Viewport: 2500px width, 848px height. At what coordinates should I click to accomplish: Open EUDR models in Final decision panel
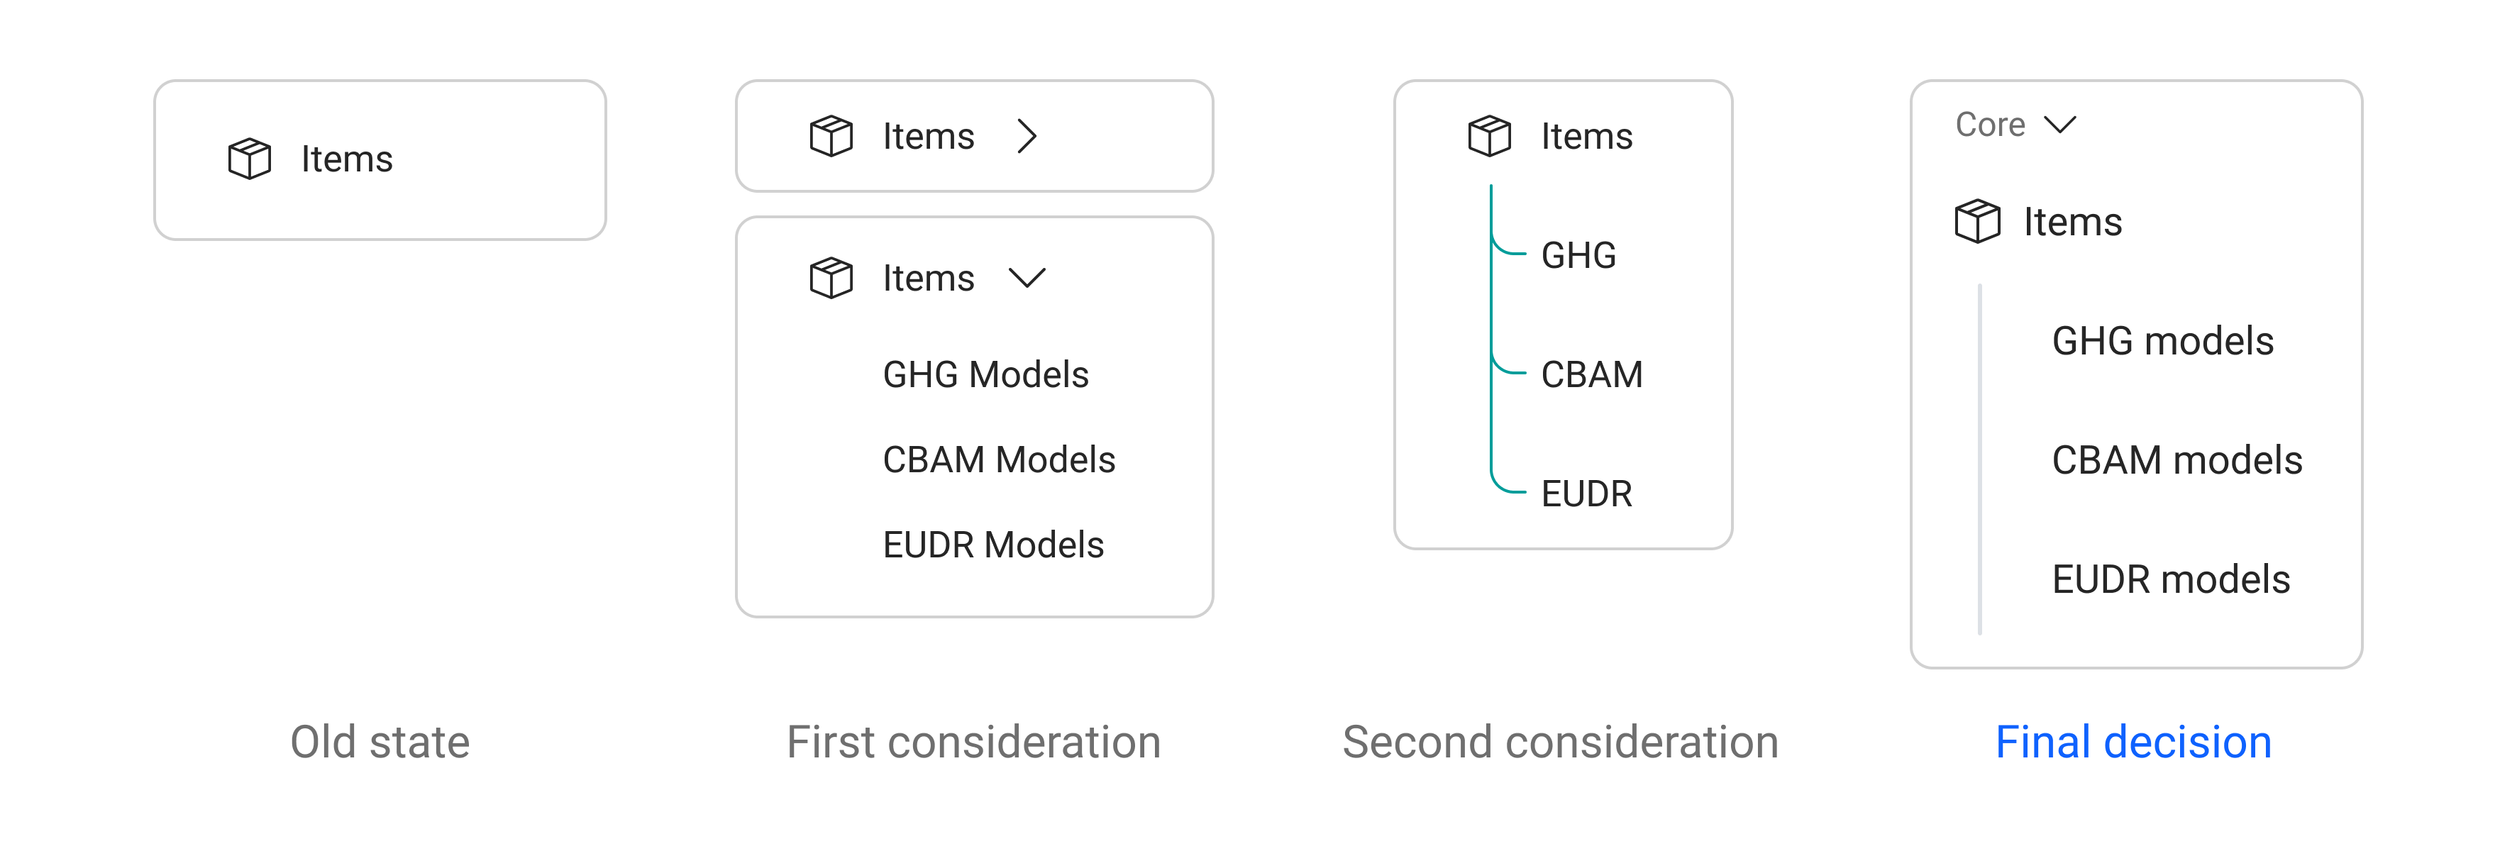tap(2170, 579)
